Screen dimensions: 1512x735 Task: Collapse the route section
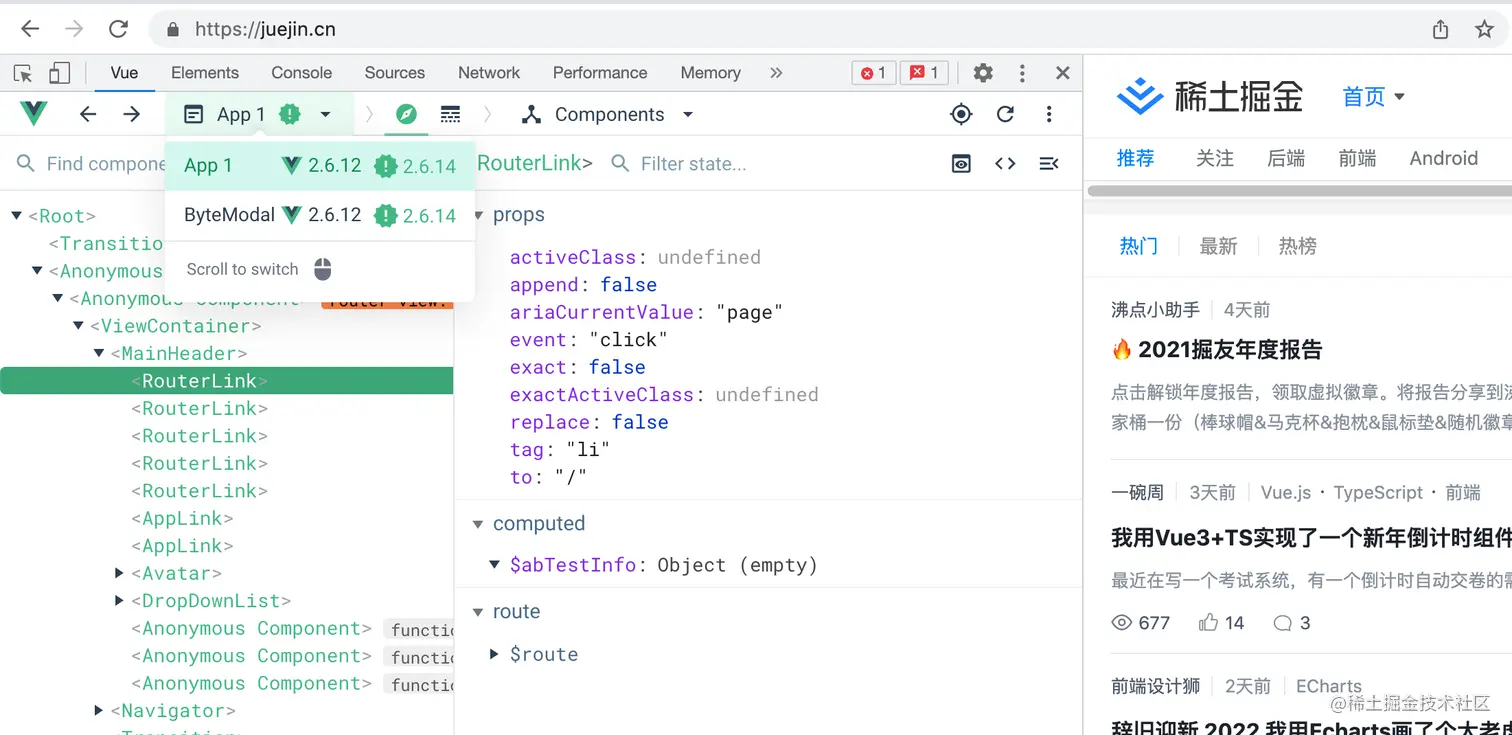coord(478,612)
